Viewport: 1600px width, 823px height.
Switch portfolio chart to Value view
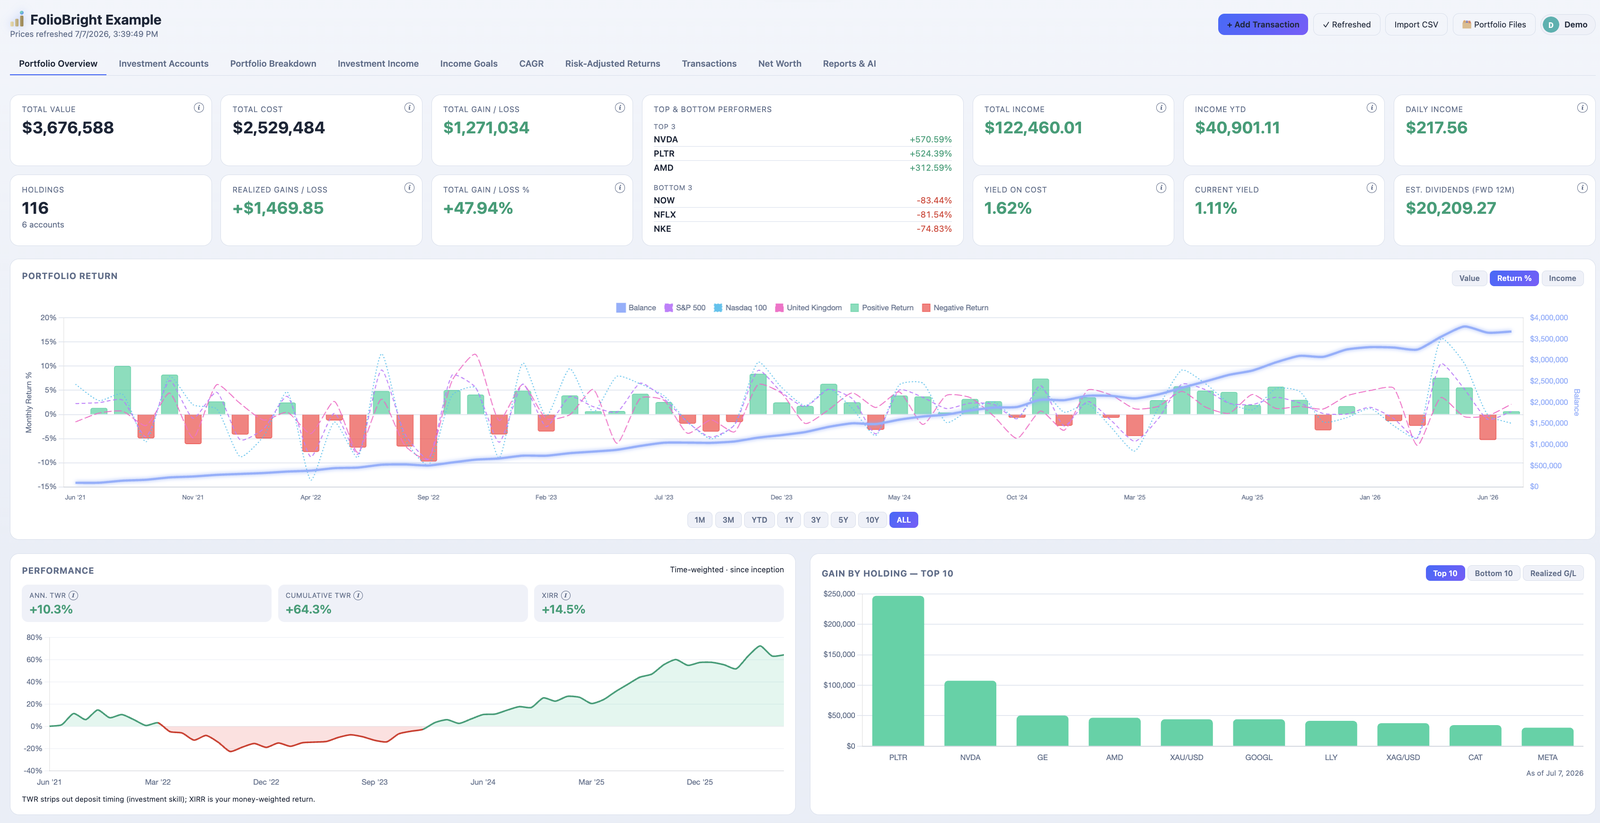[1469, 278]
